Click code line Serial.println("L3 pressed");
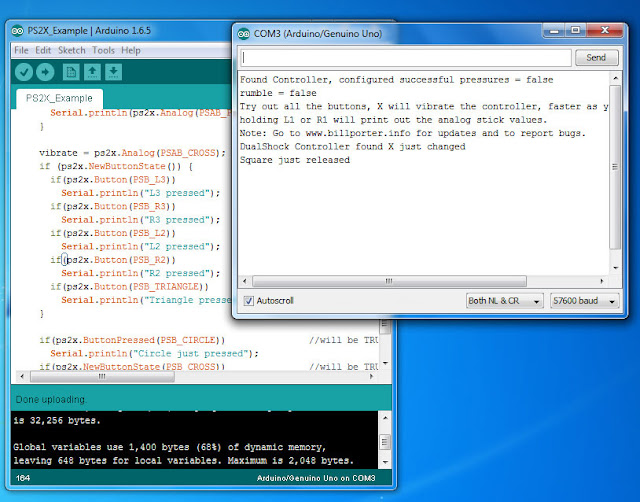The image size is (640, 502). (140, 193)
